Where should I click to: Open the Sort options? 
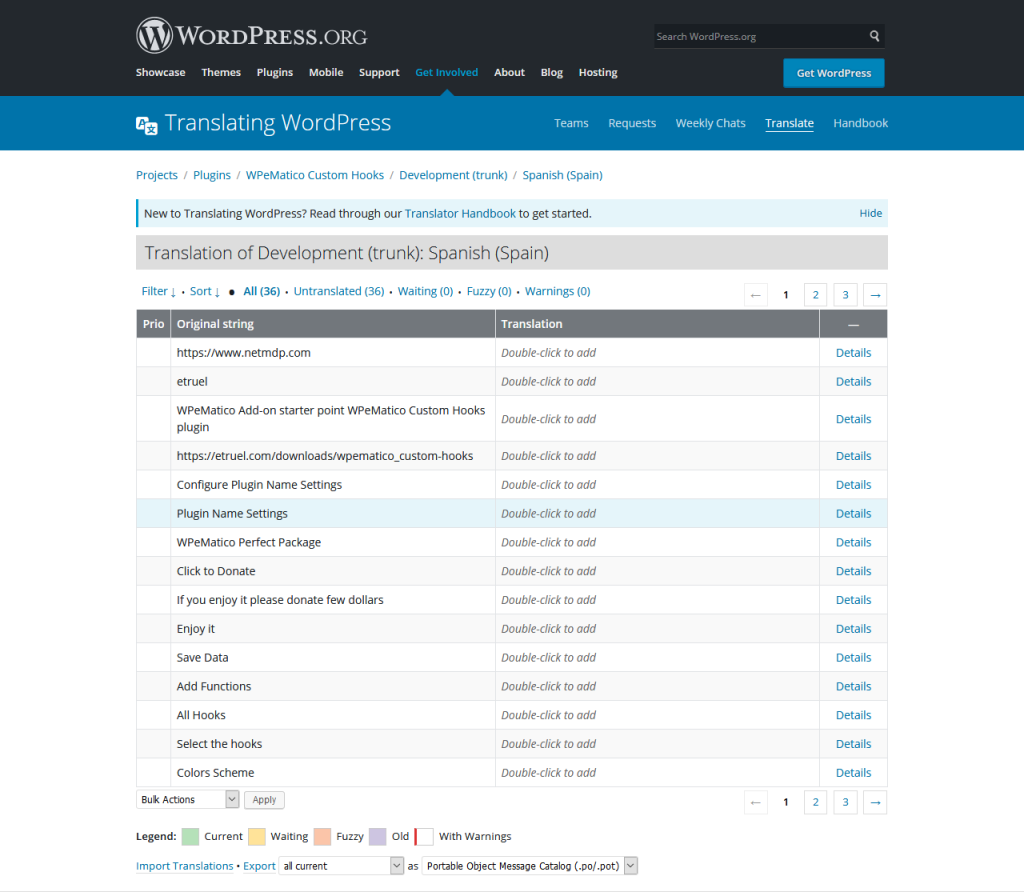(x=204, y=291)
